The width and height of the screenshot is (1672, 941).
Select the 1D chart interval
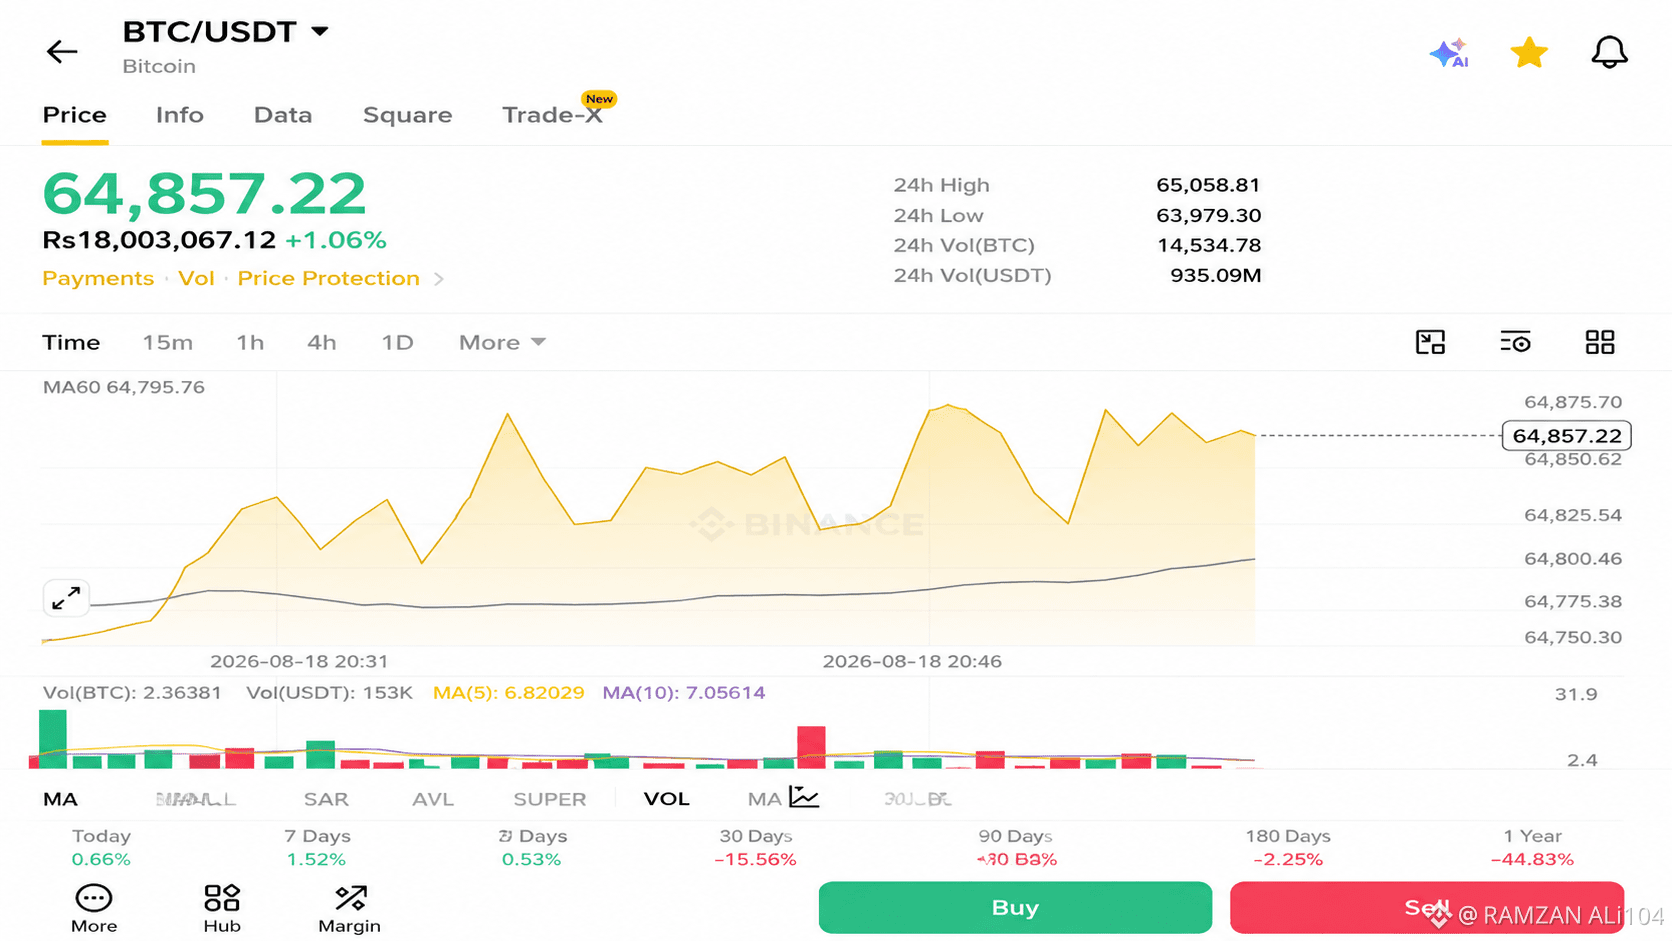point(397,342)
